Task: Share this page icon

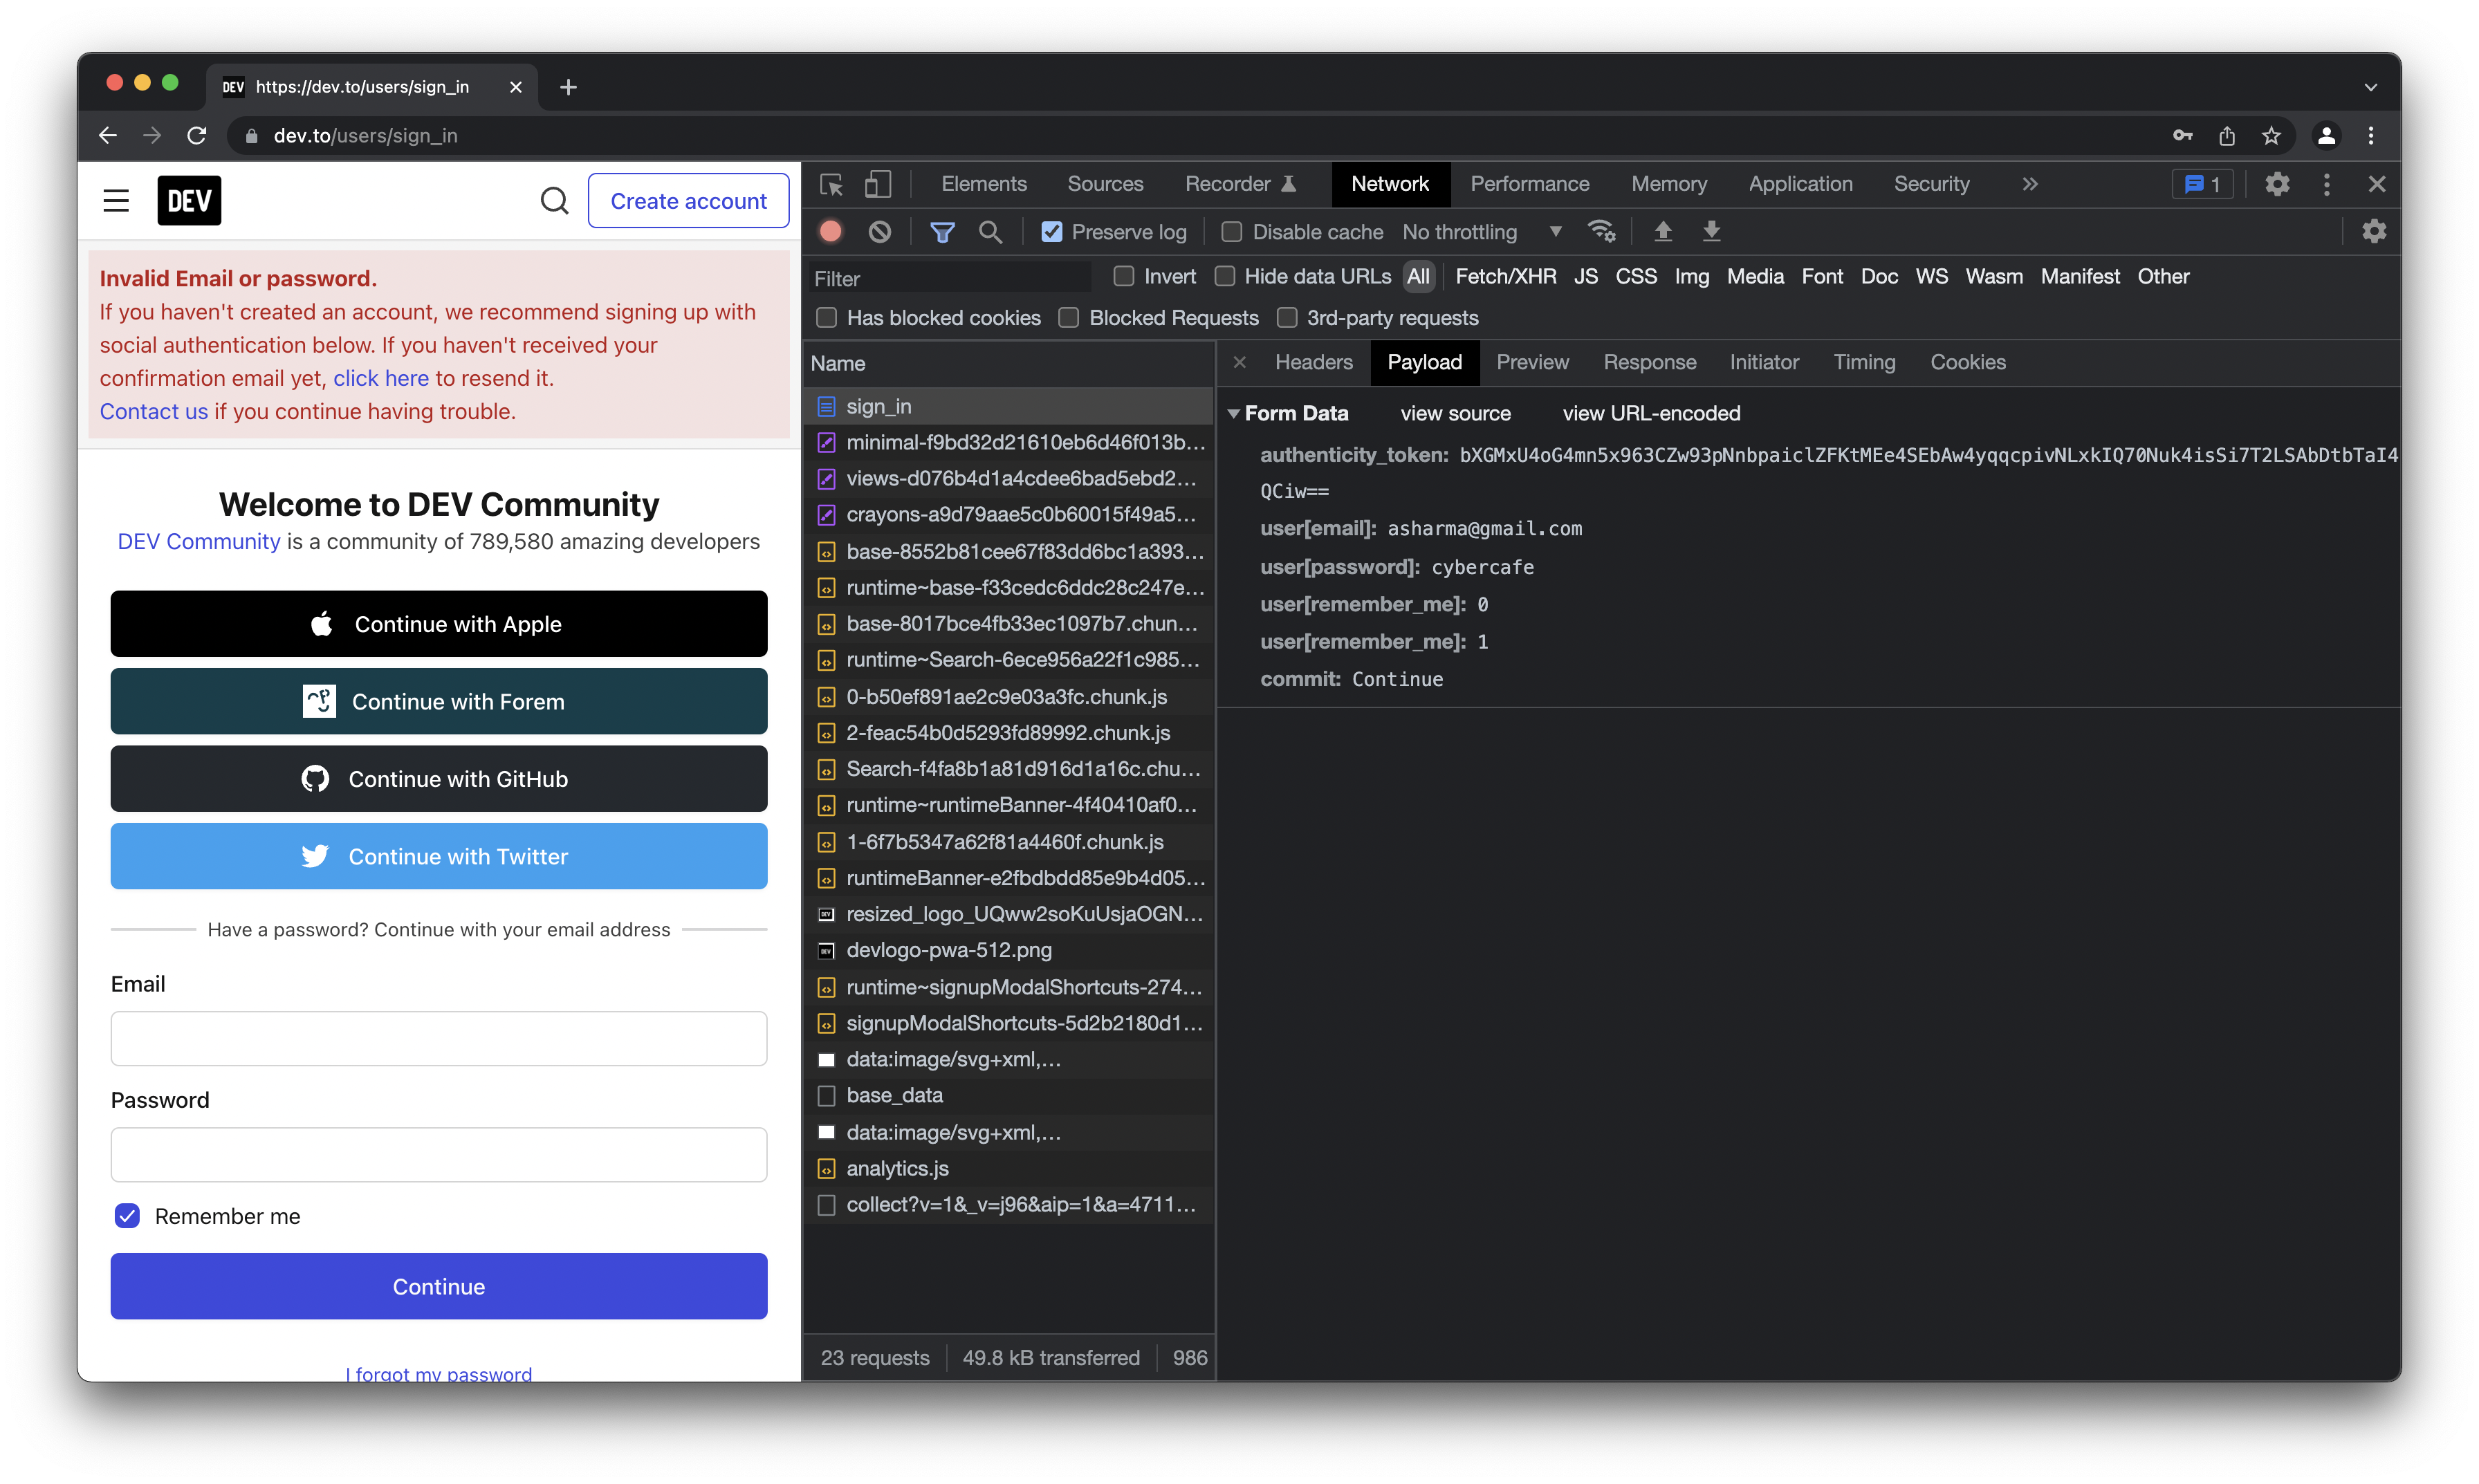Action: tap(2226, 135)
